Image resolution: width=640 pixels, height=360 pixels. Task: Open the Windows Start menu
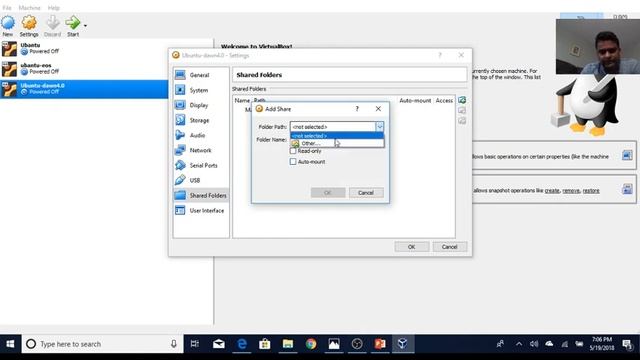tap(10, 344)
